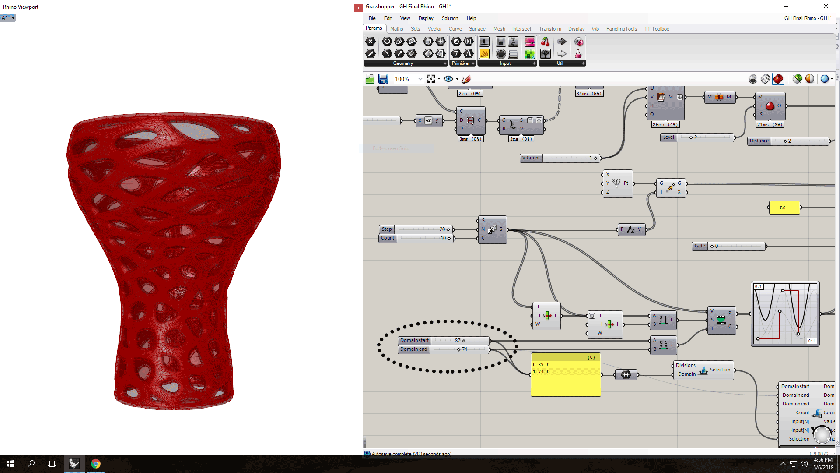840x473 pixels.
Task: Pick the yellow Panel icon in Input group
Action: [484, 53]
